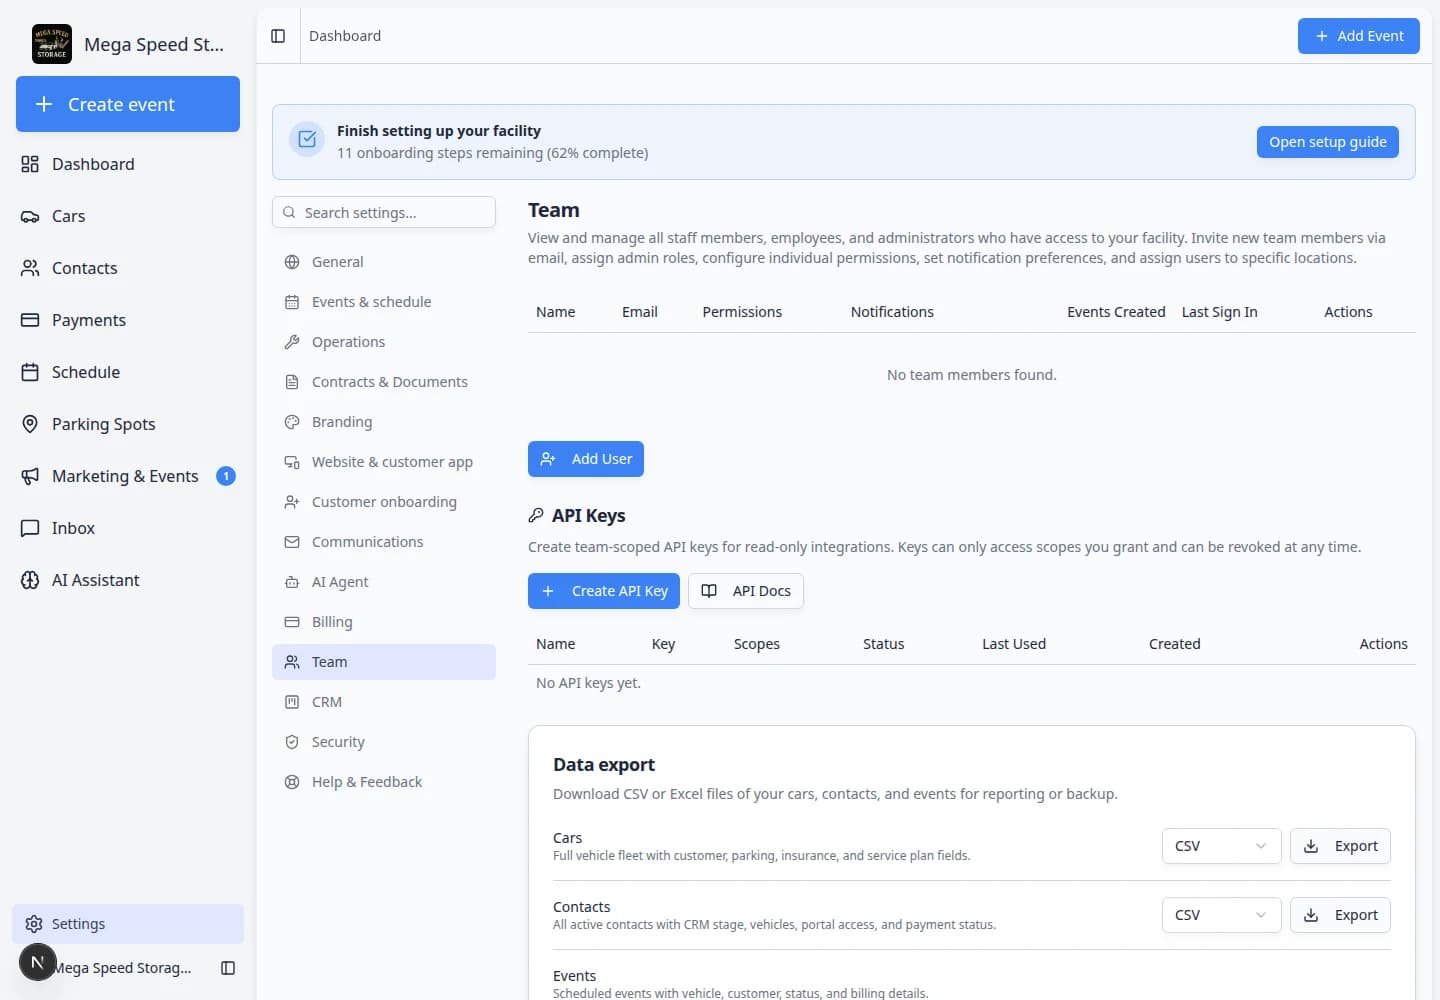Click the Status column header
Screen dimensions: 1440x1000
[x=884, y=644]
